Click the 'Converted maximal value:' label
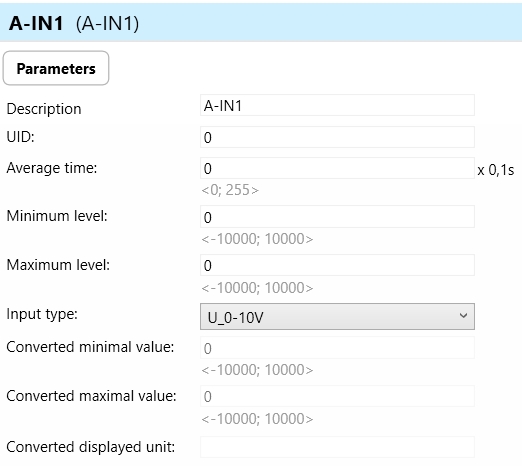 (x=91, y=396)
